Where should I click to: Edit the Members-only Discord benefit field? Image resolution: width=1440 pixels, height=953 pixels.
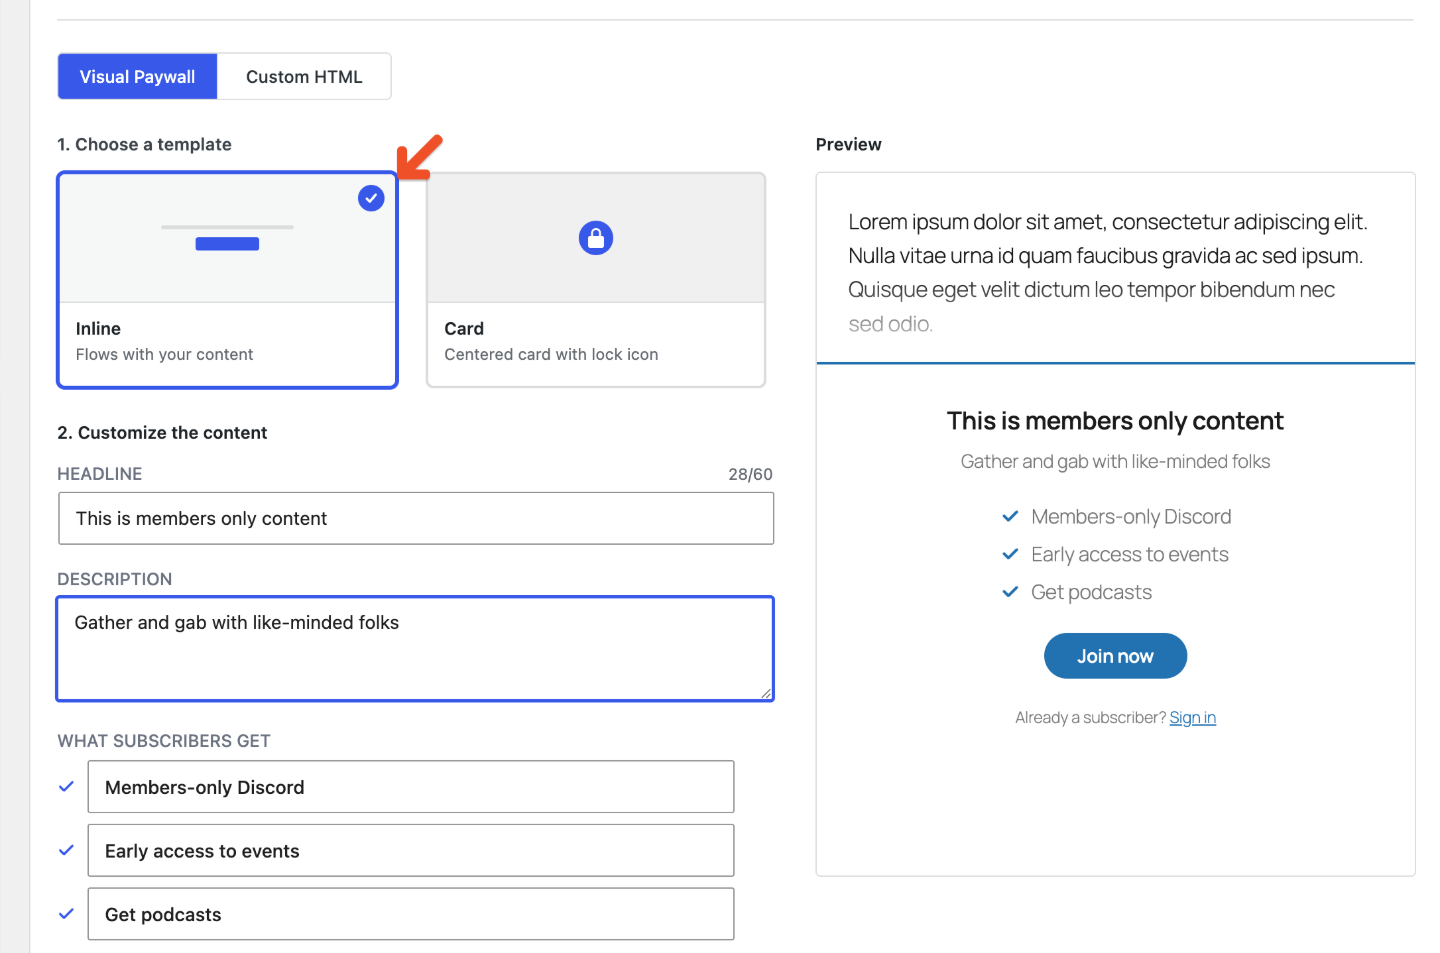click(x=411, y=787)
